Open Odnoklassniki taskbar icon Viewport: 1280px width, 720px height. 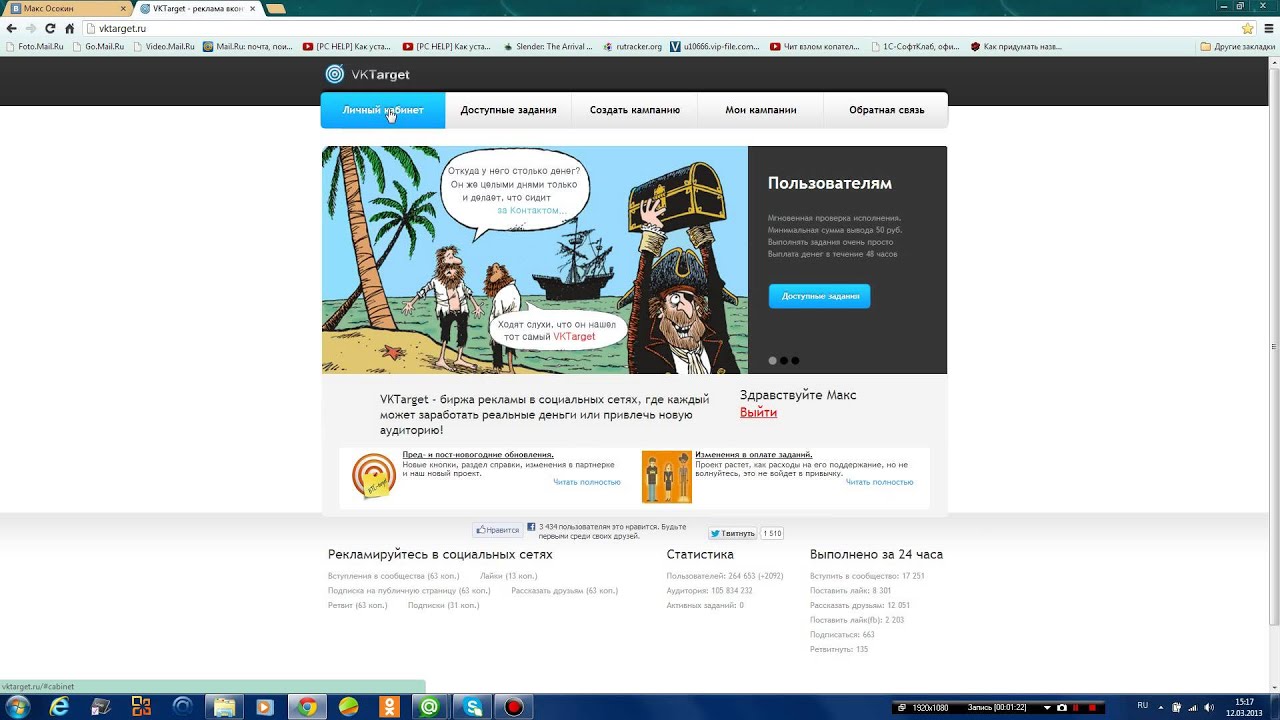pos(389,707)
